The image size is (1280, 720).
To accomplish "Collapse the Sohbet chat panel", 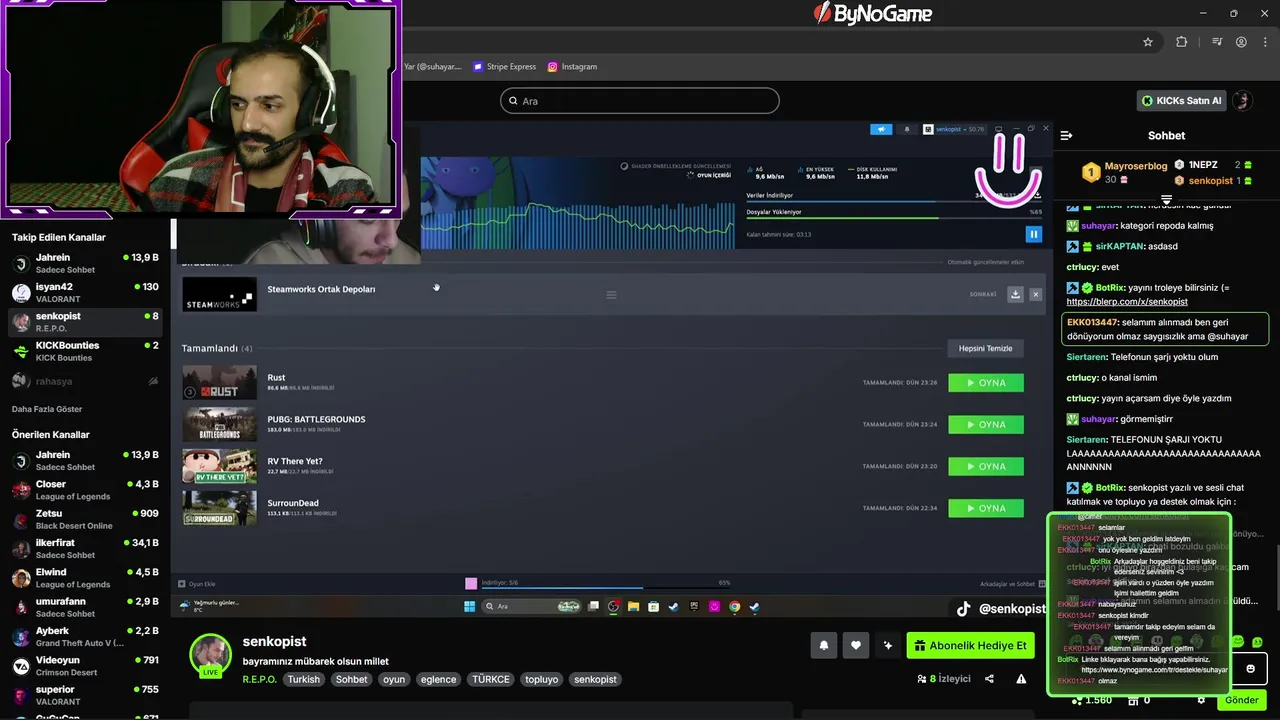I will [x=1066, y=135].
